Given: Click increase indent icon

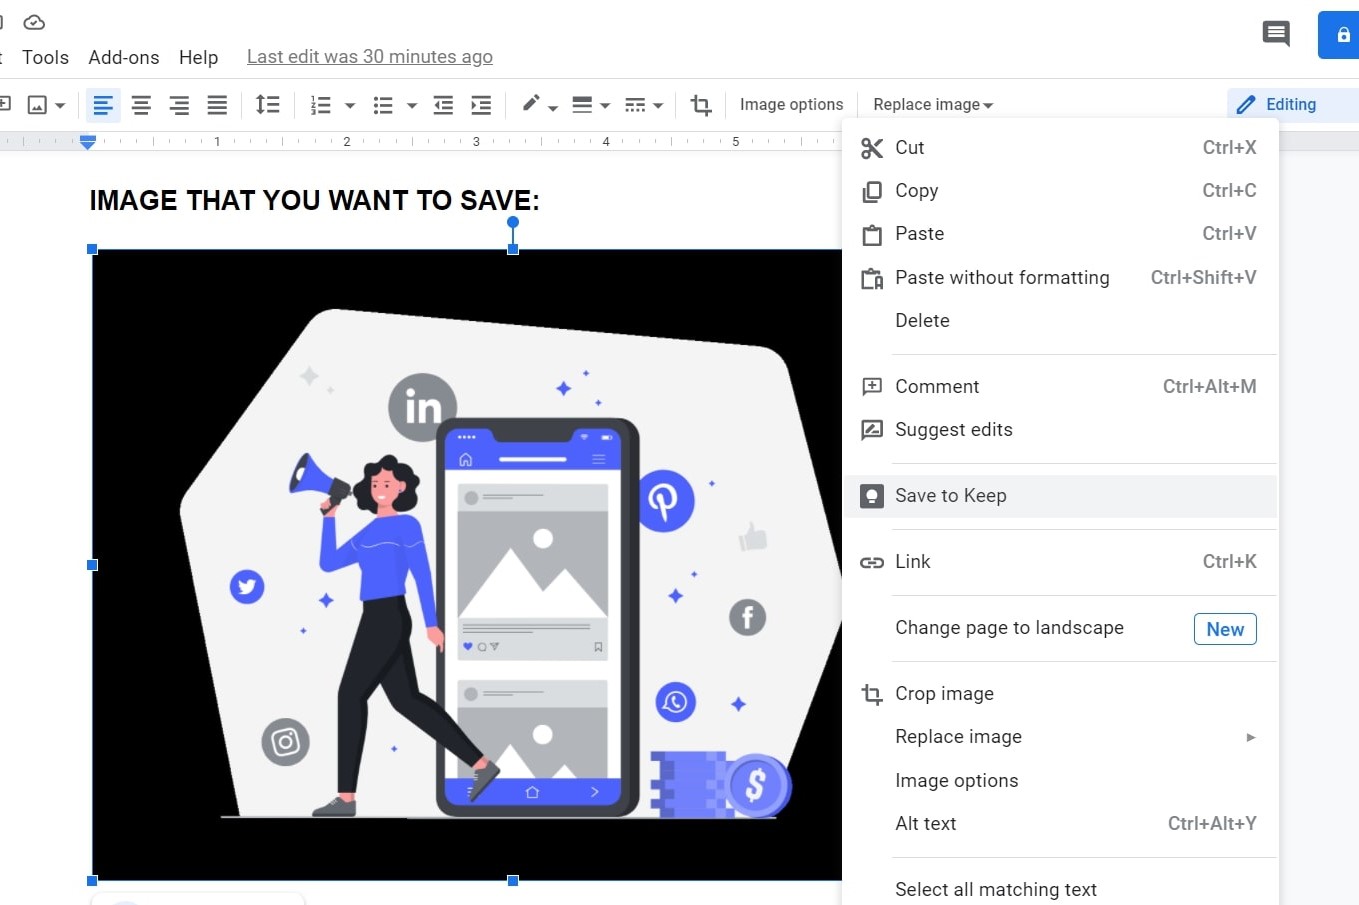Looking at the screenshot, I should coord(481,105).
